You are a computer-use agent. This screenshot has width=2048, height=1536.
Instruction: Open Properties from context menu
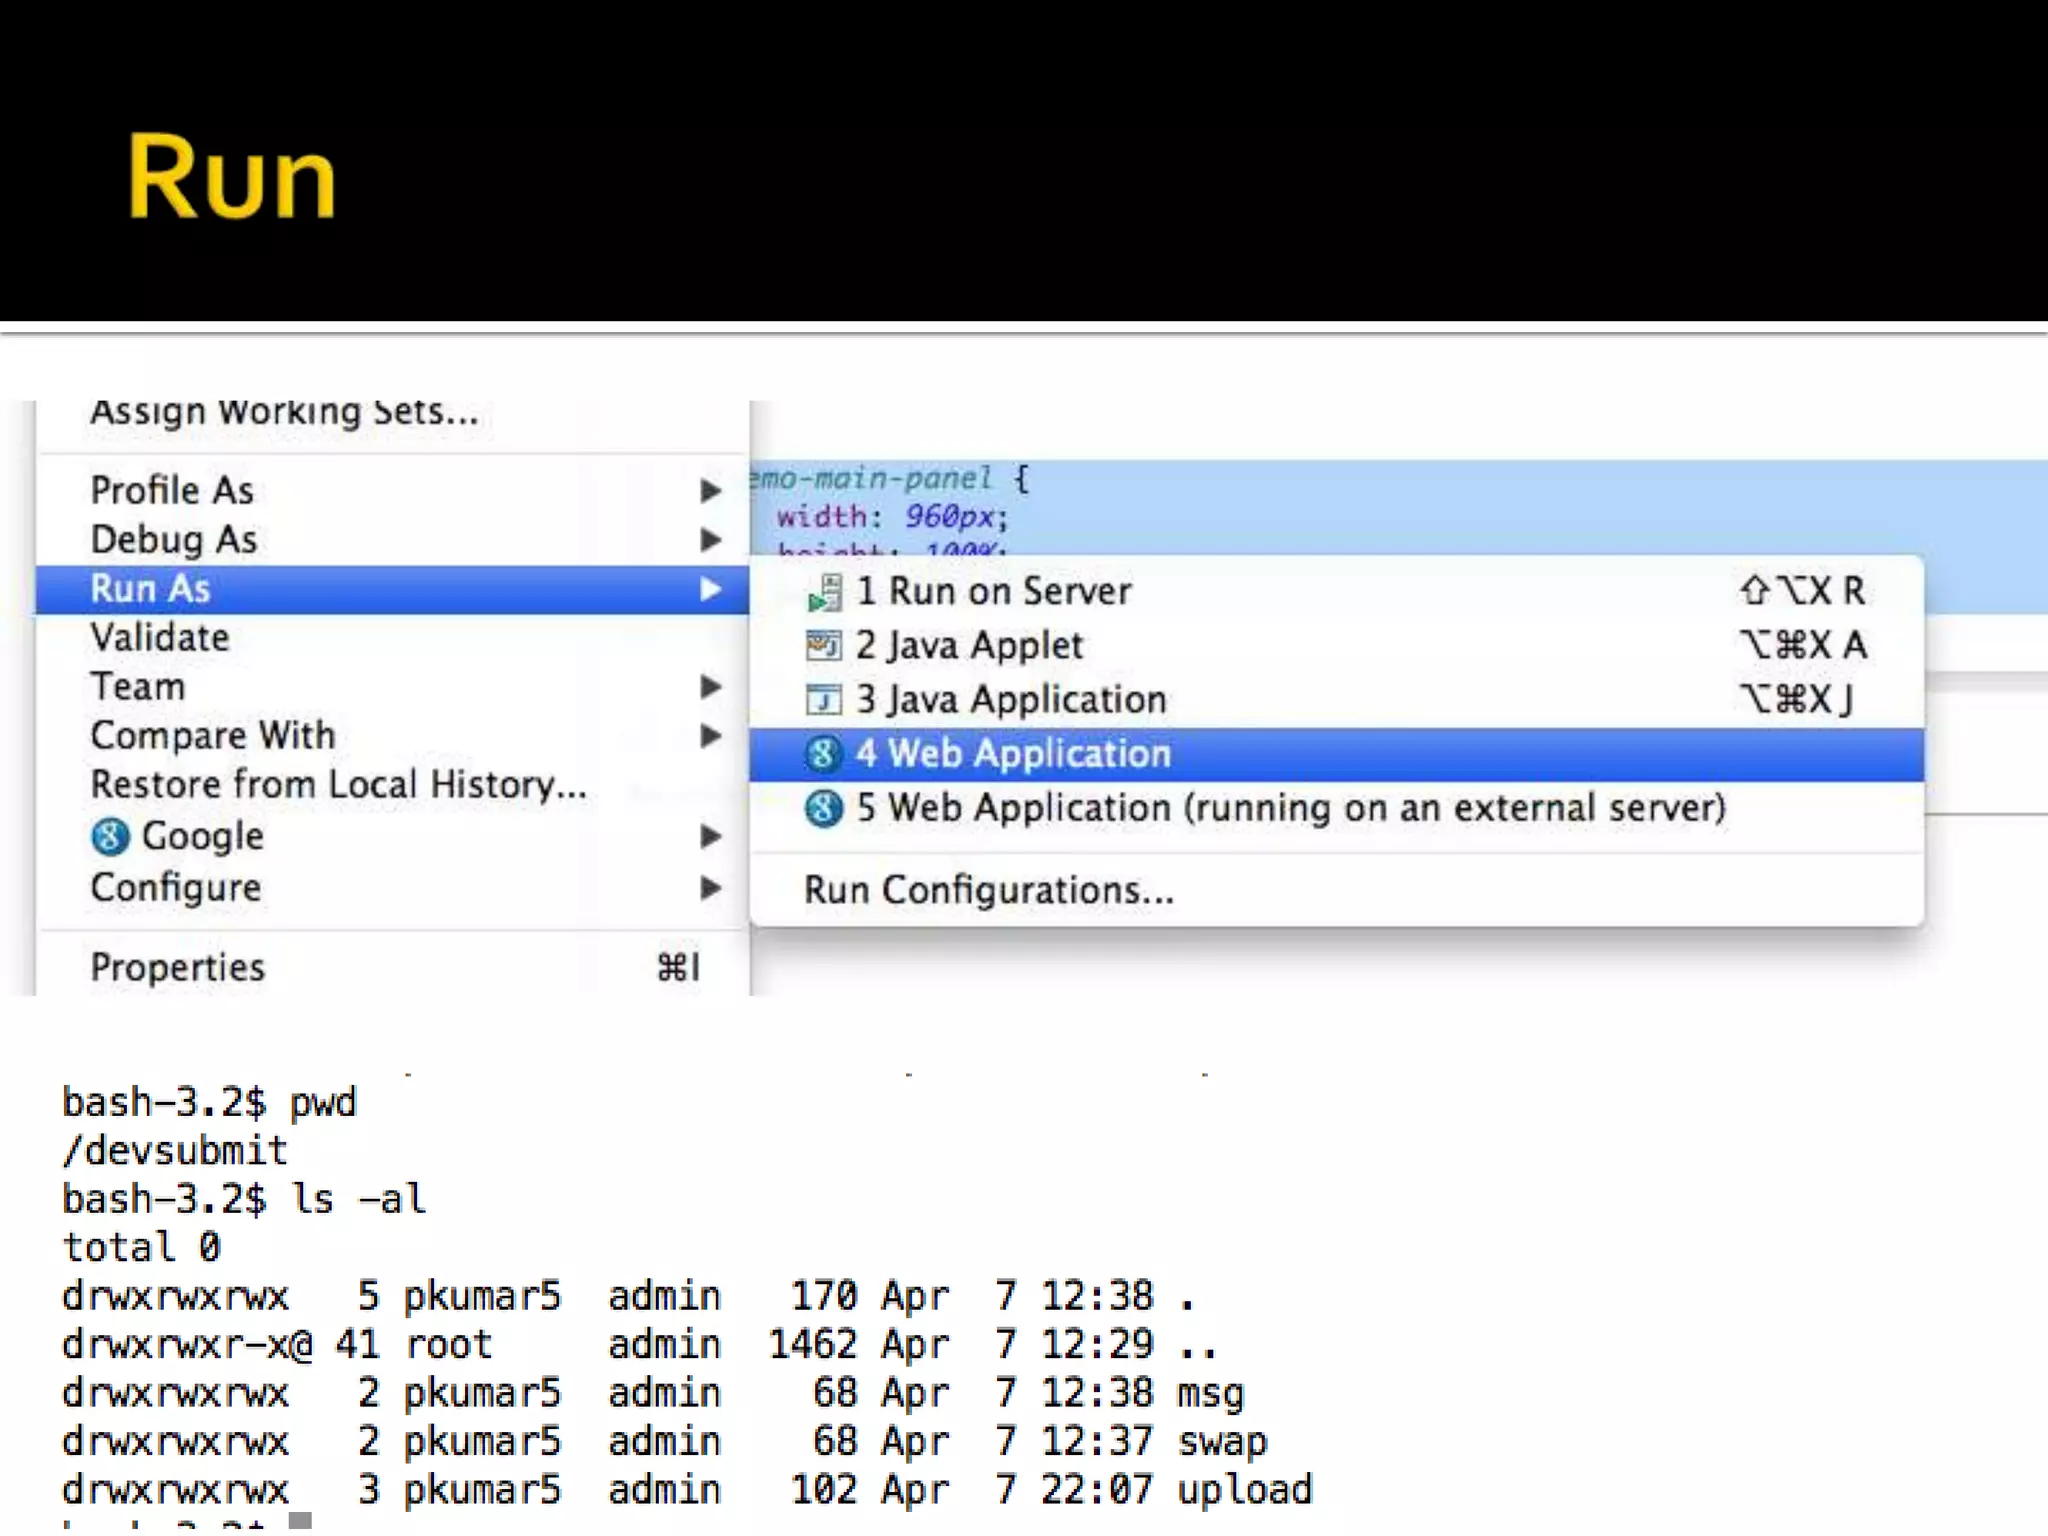pos(178,967)
